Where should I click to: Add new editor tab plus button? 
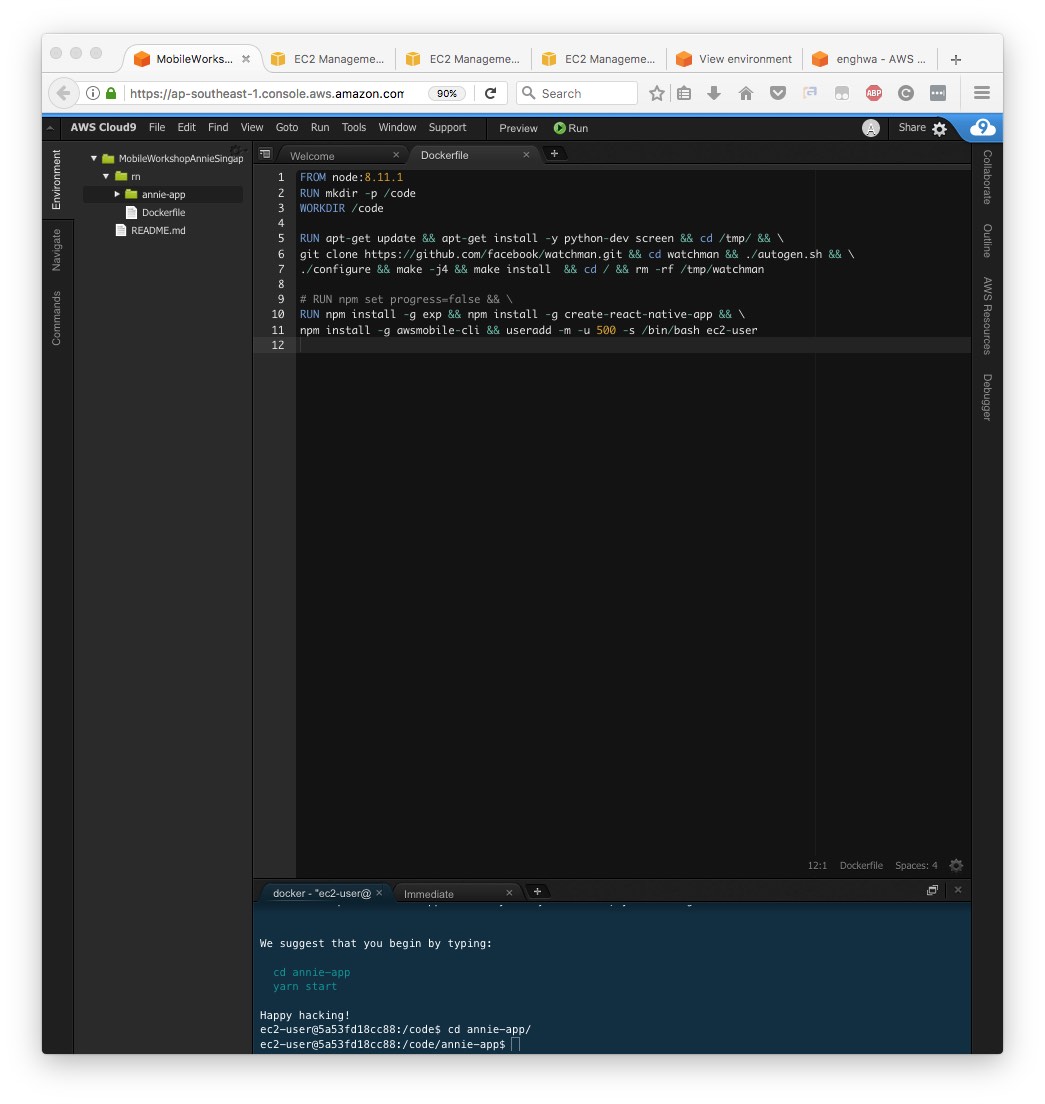pyautogui.click(x=554, y=153)
